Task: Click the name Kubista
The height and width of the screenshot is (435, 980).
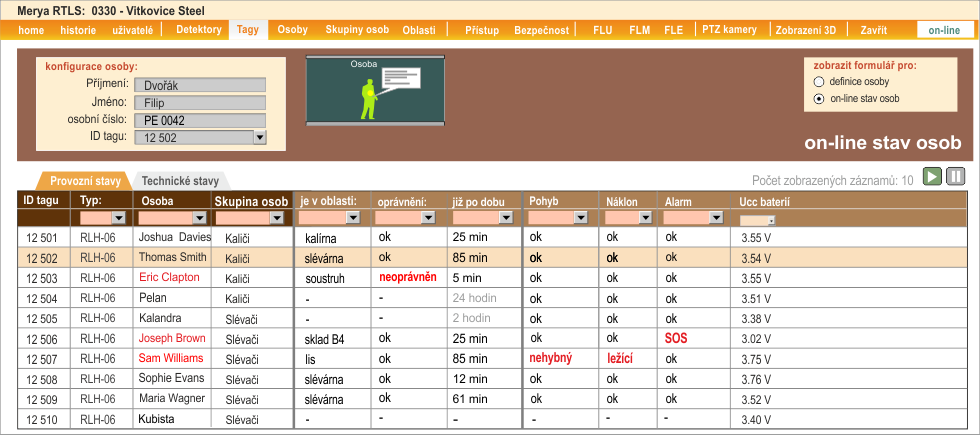Action: pos(156,419)
